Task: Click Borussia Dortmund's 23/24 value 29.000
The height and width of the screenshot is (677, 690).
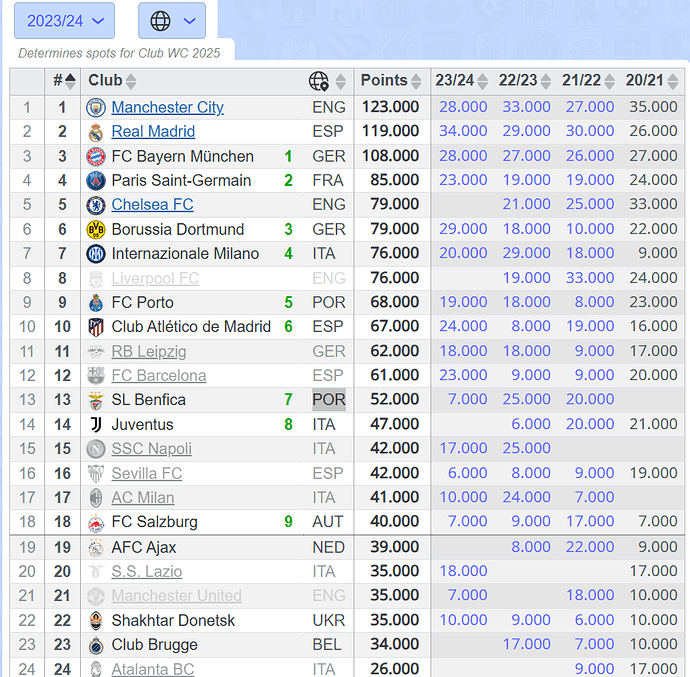Action: pyautogui.click(x=463, y=229)
